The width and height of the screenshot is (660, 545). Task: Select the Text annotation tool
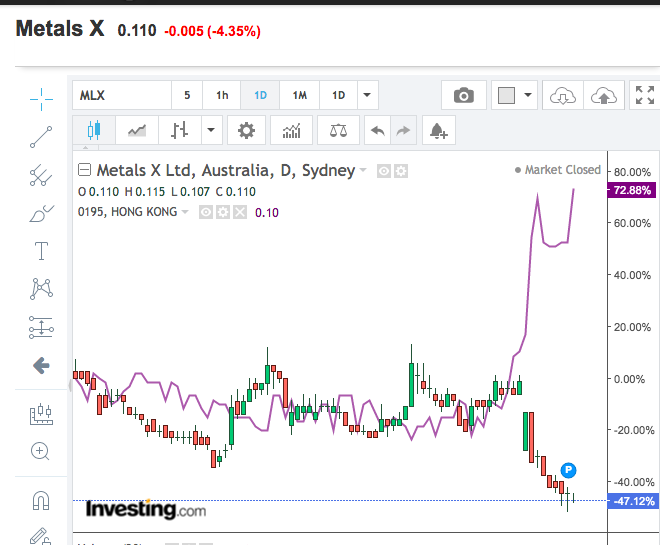pos(41,251)
